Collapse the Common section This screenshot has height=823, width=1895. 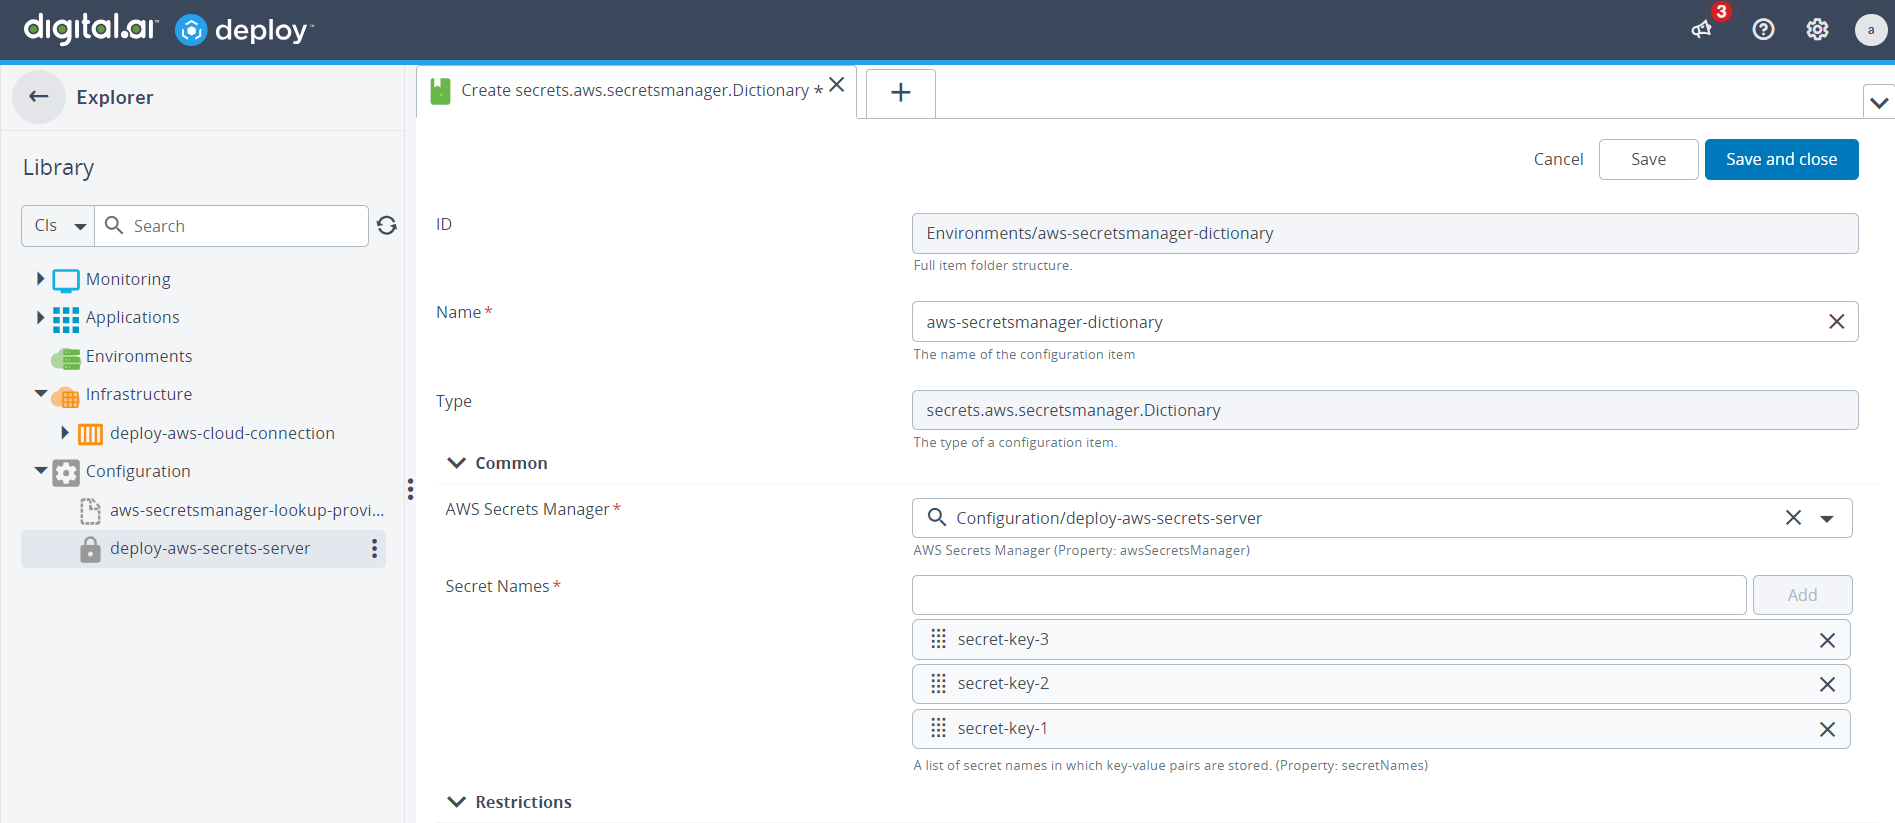tap(457, 463)
